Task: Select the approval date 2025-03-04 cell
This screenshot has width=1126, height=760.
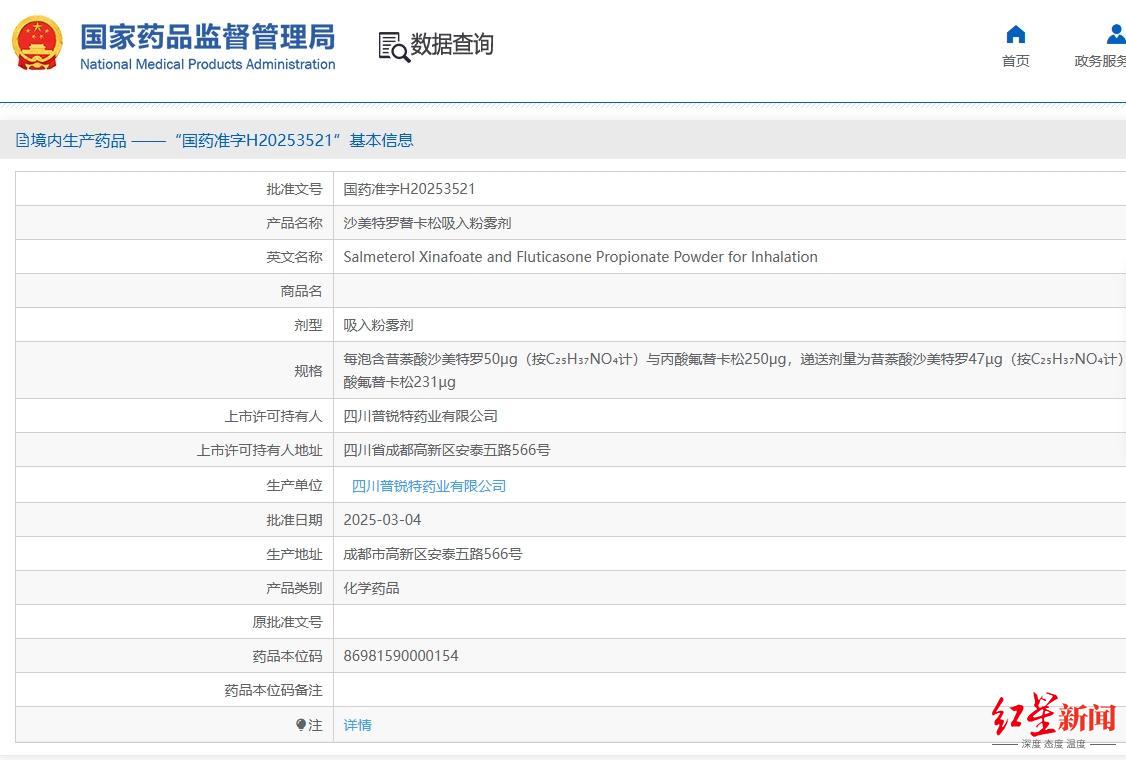Action: pyautogui.click(x=381, y=519)
